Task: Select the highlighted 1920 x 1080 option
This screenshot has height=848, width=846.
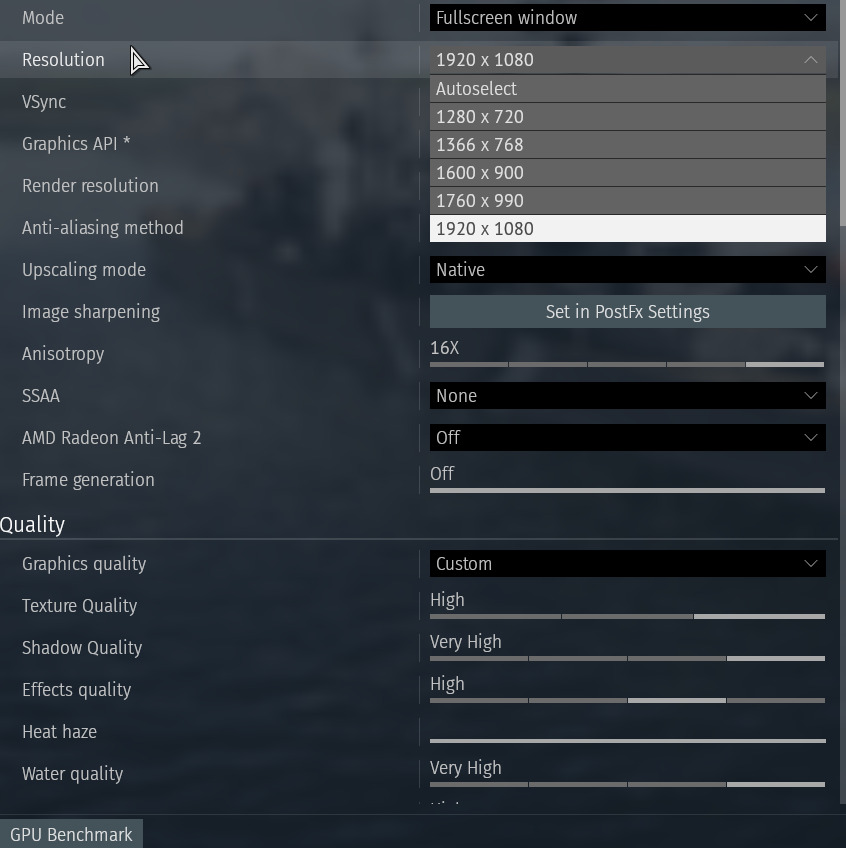Action: pyautogui.click(x=627, y=229)
